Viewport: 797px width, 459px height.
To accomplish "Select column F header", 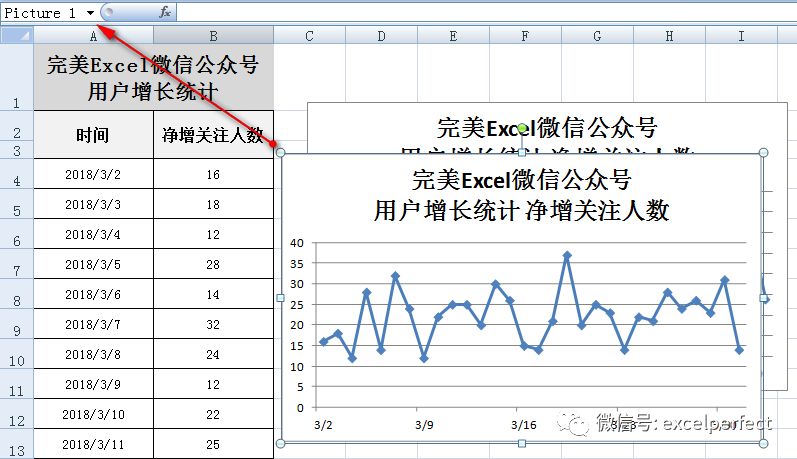I will click(525, 36).
